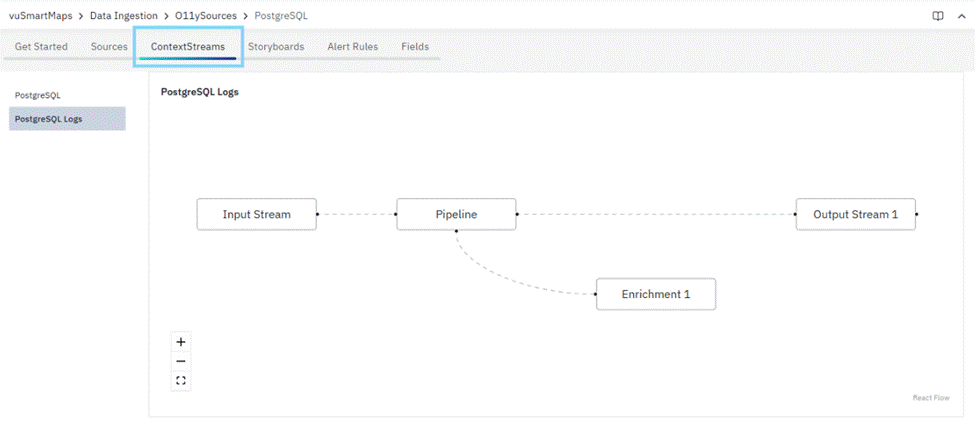
Task: Zoom out of the flow canvas
Action: pos(181,361)
